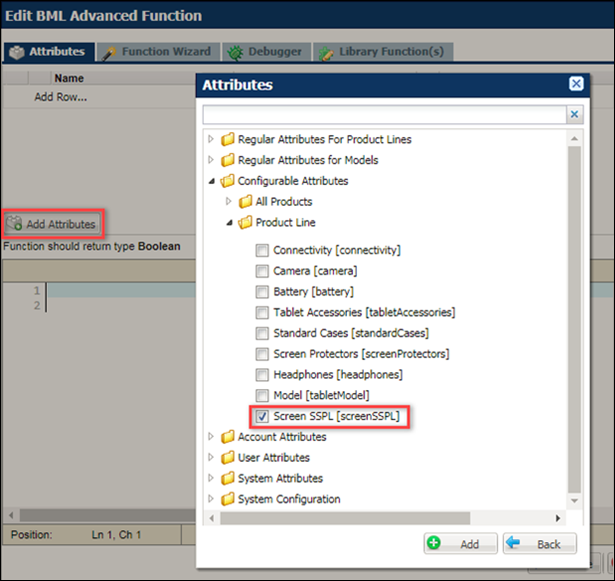
Task: Open the Attributes tab
Action: 49,52
